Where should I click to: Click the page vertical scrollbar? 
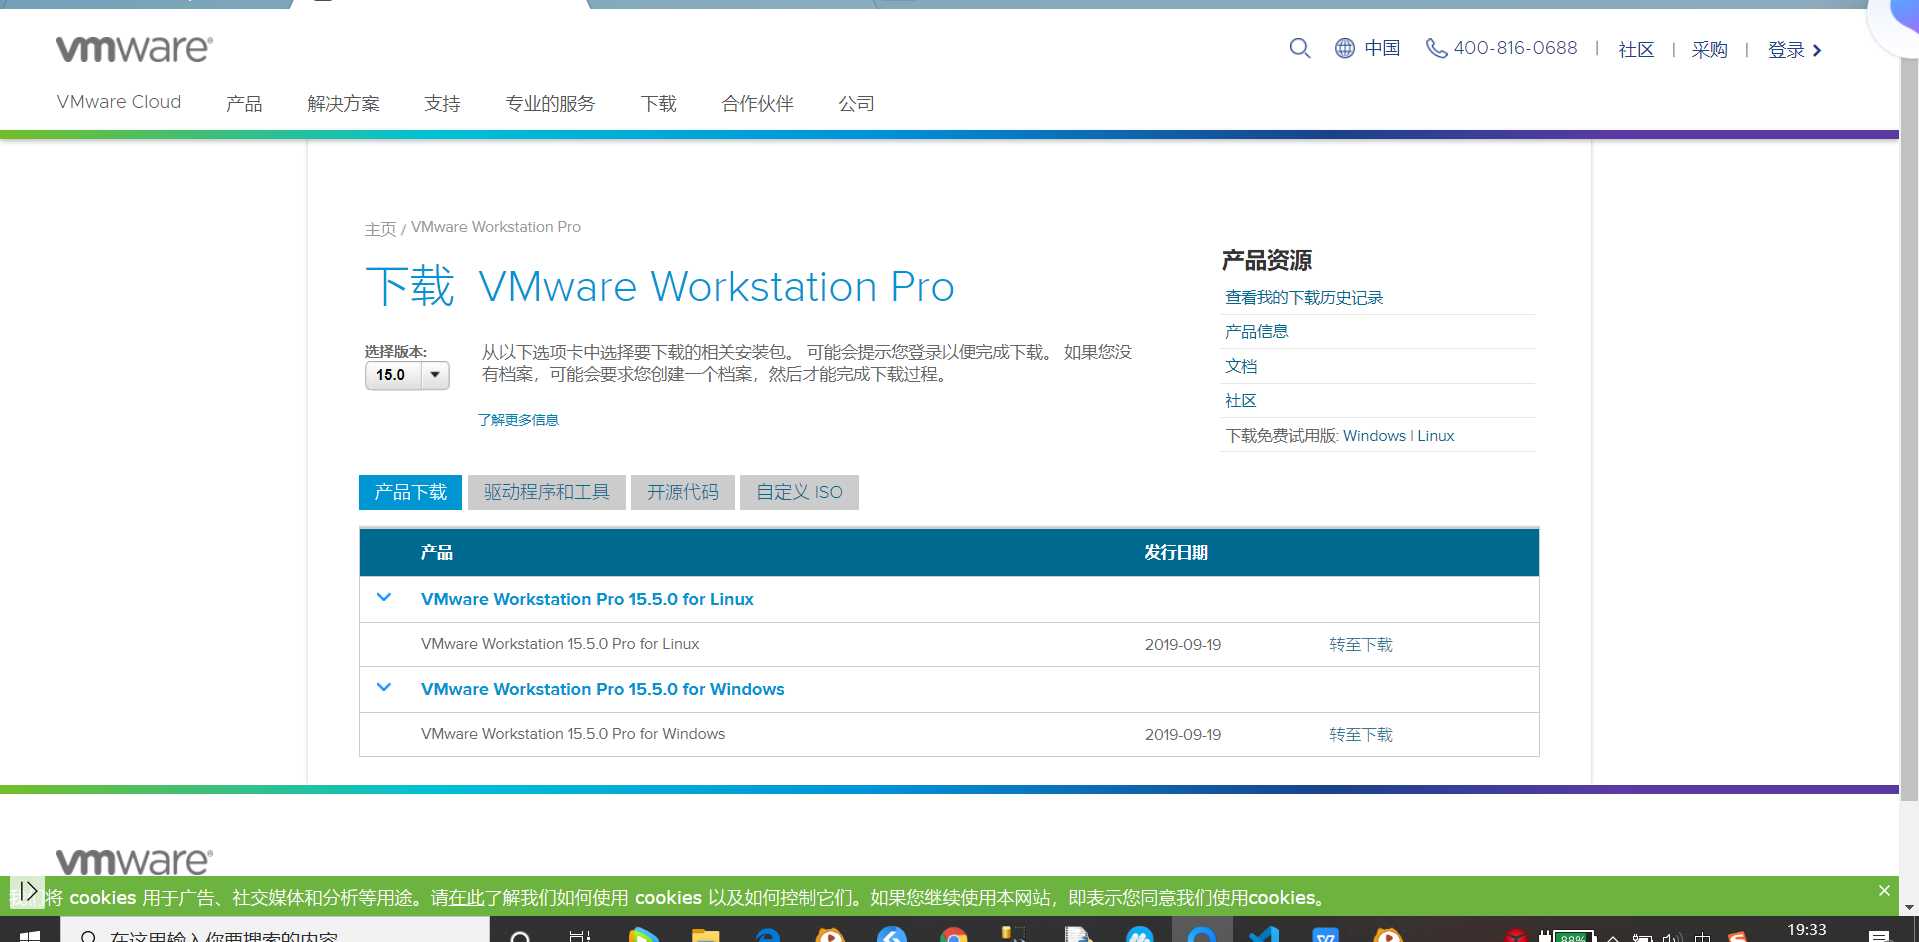pos(1909,430)
